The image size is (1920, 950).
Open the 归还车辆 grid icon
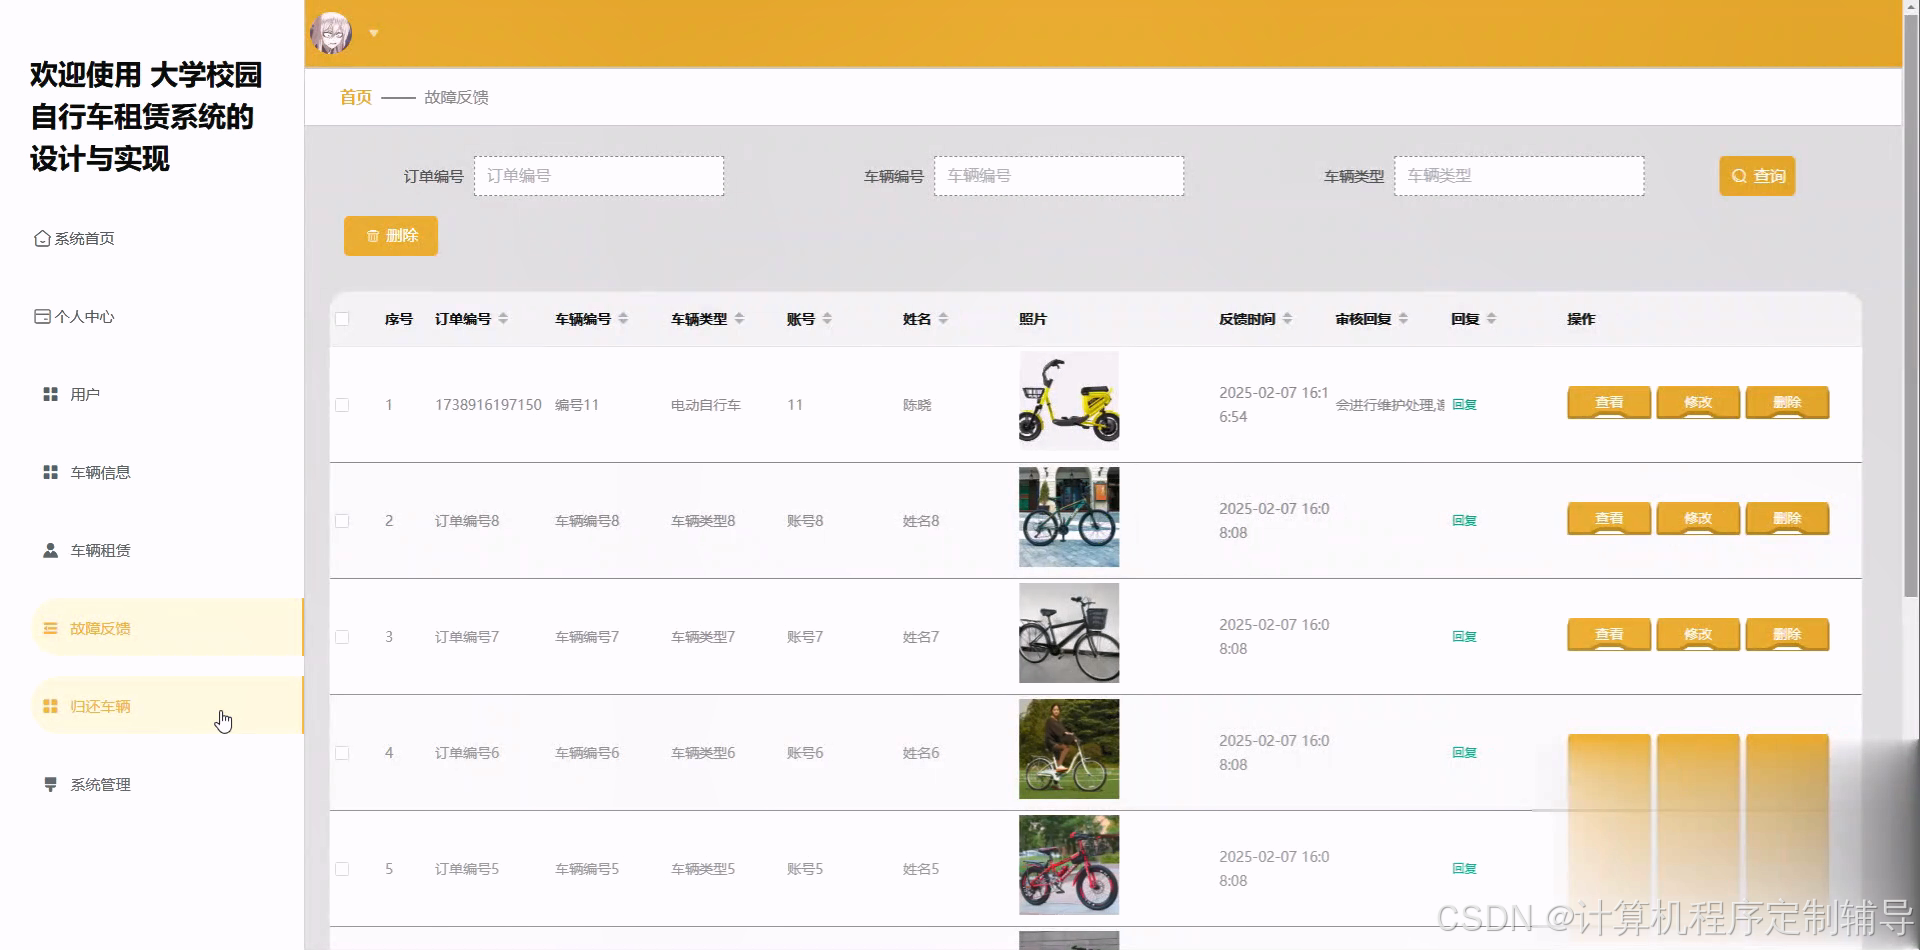50,705
